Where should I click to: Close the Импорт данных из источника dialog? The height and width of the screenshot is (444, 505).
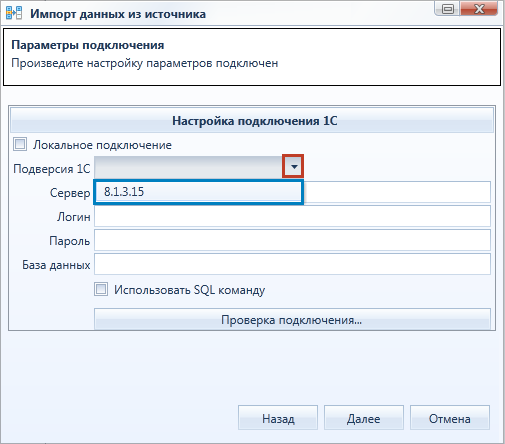pyautogui.click(x=479, y=9)
